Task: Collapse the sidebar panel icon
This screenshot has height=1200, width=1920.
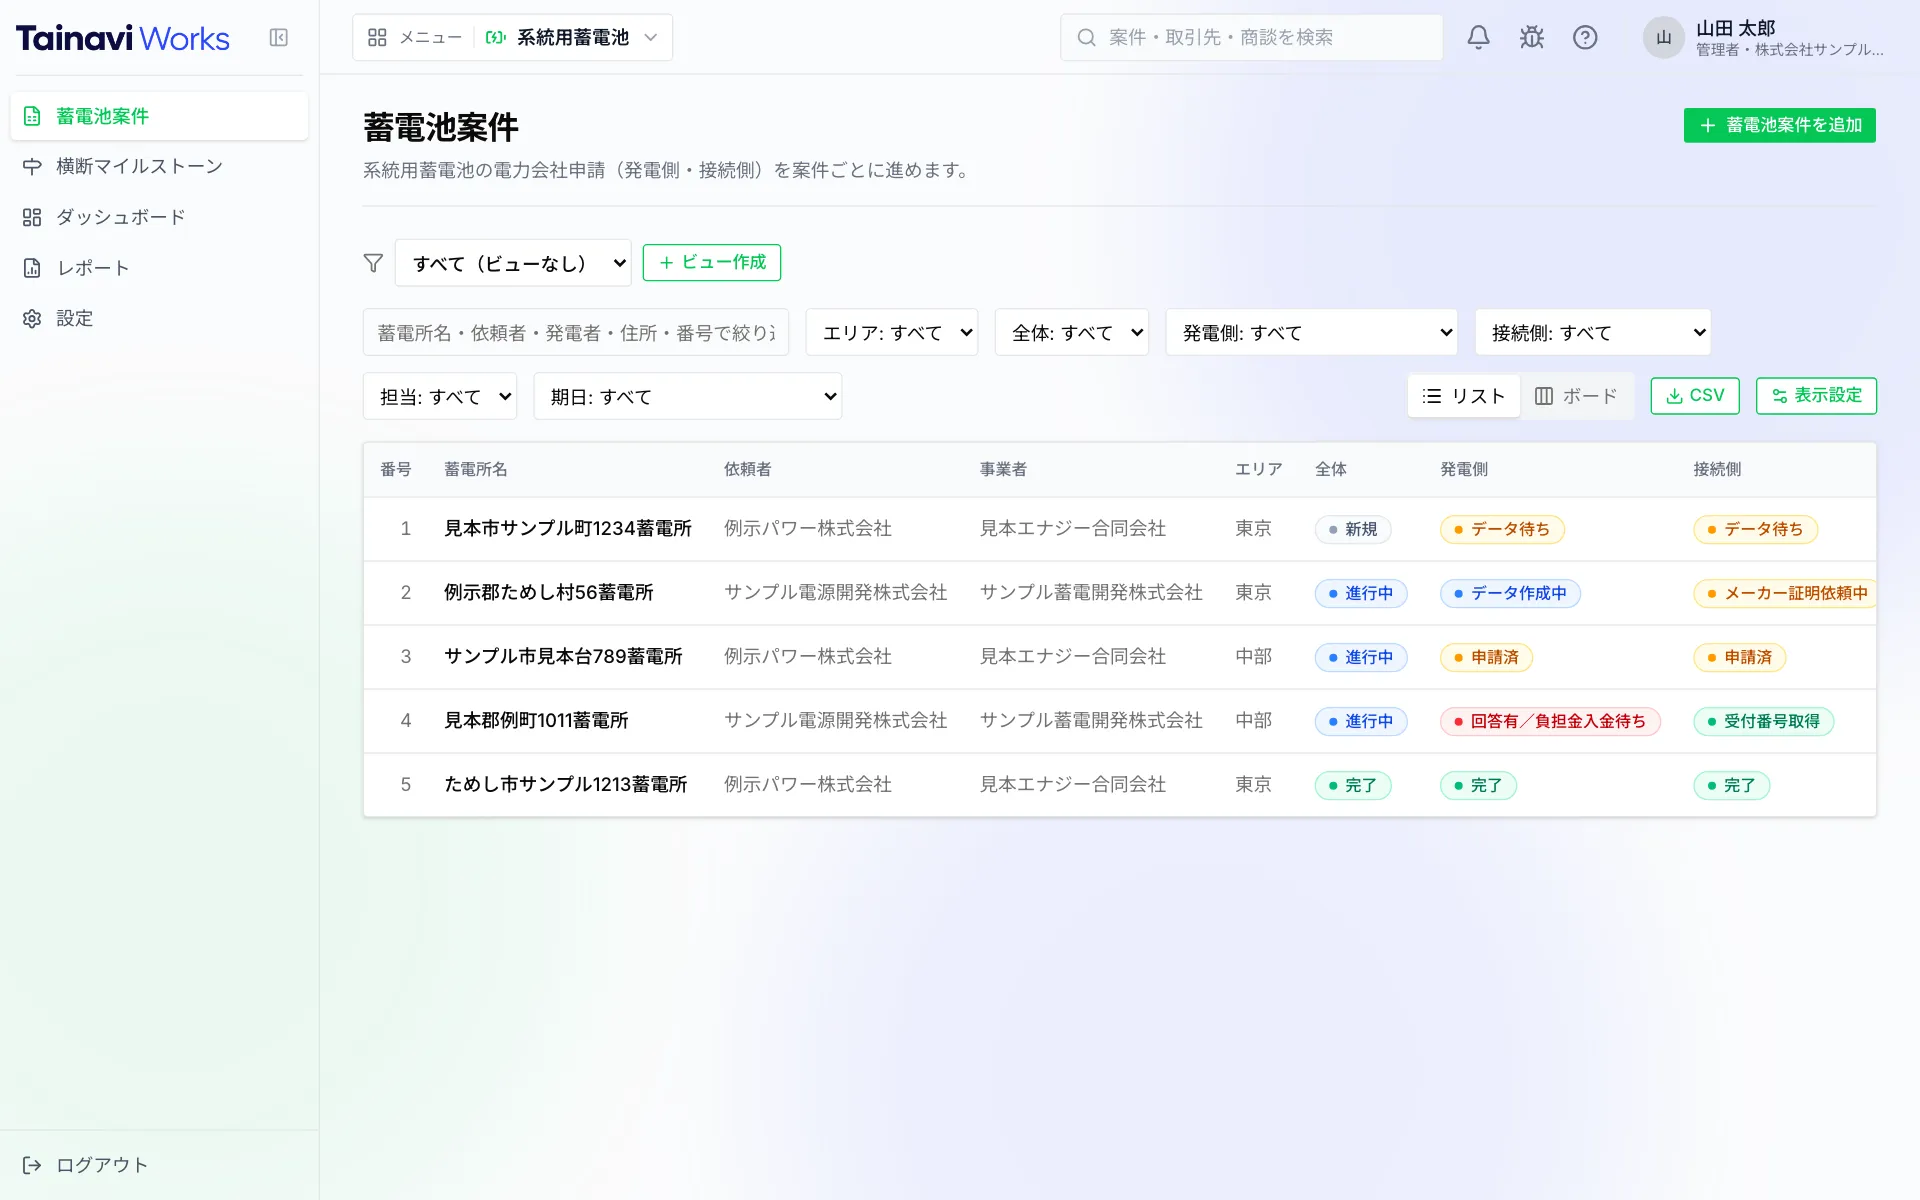Action: (279, 38)
